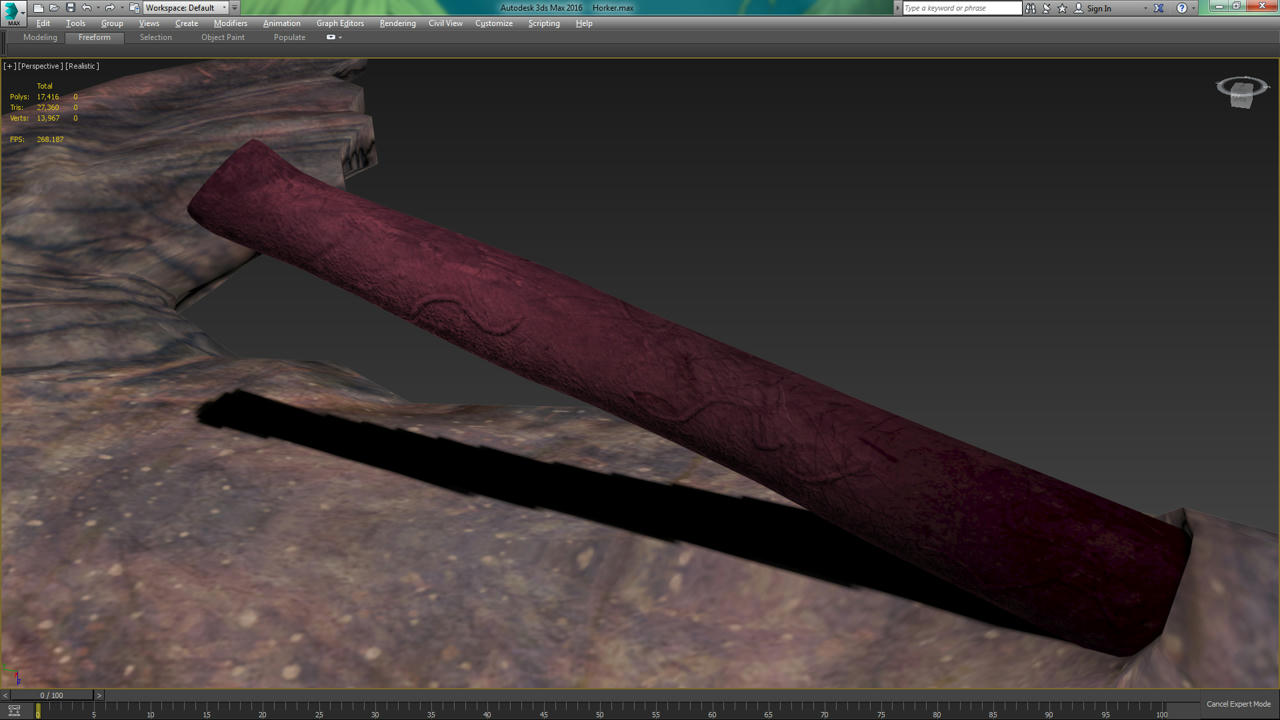Viewport: 1280px width, 720px height.
Task: Click frame 50 on the timeline
Action: click(600, 714)
